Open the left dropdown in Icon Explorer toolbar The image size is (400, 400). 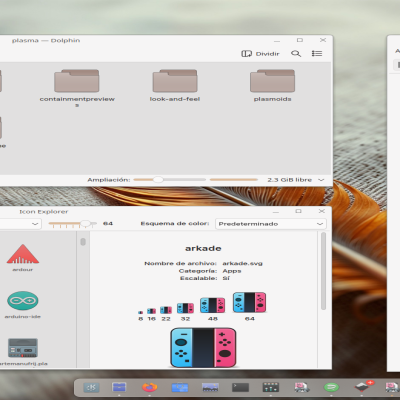[x=20, y=224]
